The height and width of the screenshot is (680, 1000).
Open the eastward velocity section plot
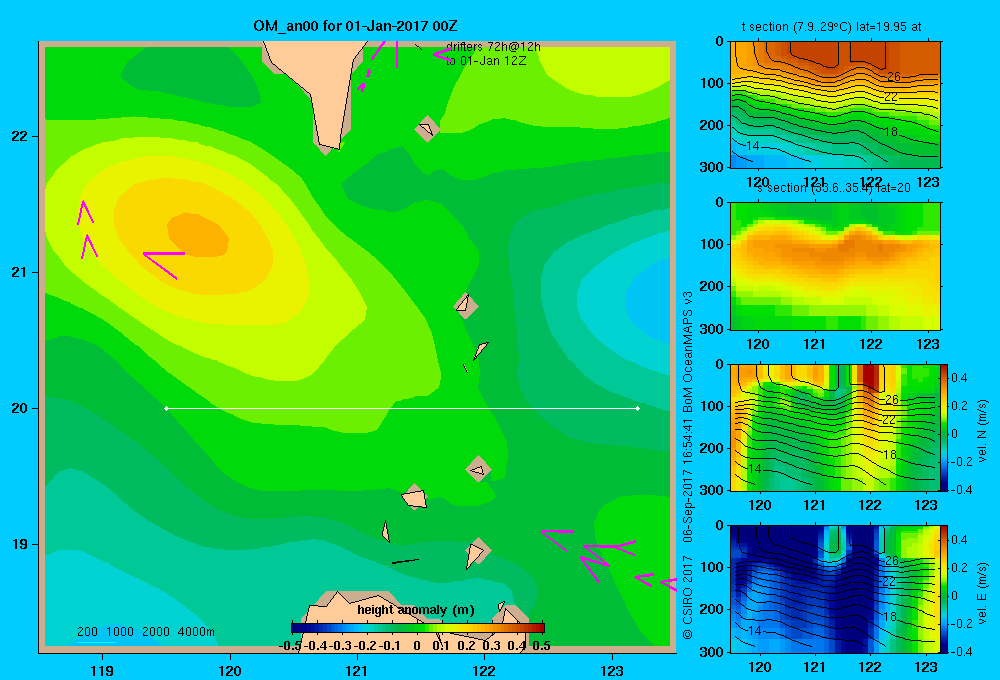click(x=835, y=589)
